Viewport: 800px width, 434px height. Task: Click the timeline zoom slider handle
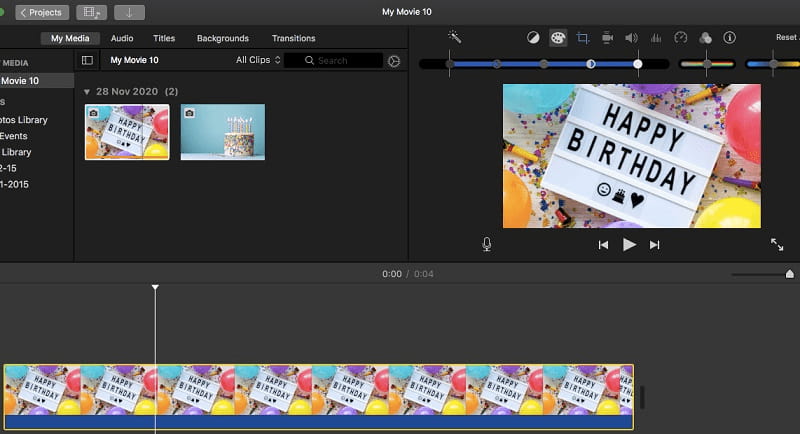[x=790, y=274]
